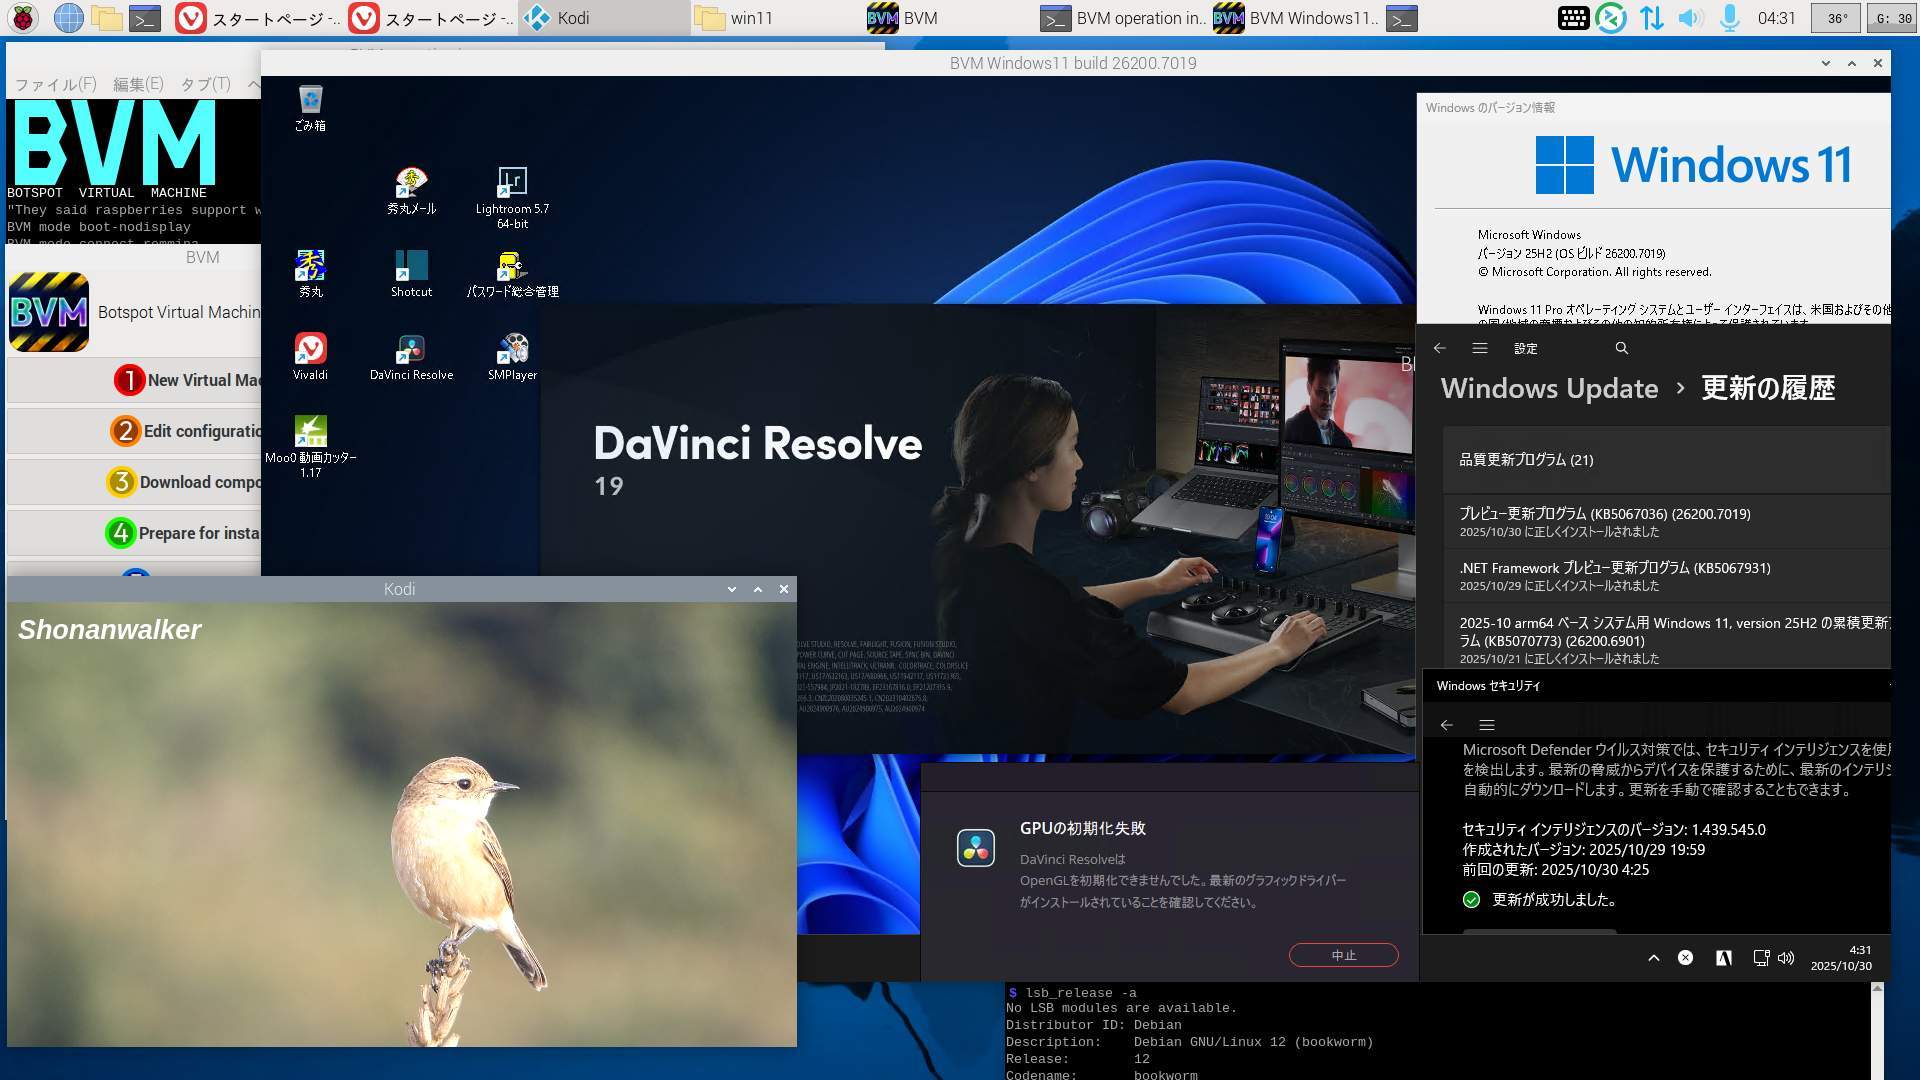Open the 編集(E) menu
The height and width of the screenshot is (1080, 1920).
coord(138,84)
